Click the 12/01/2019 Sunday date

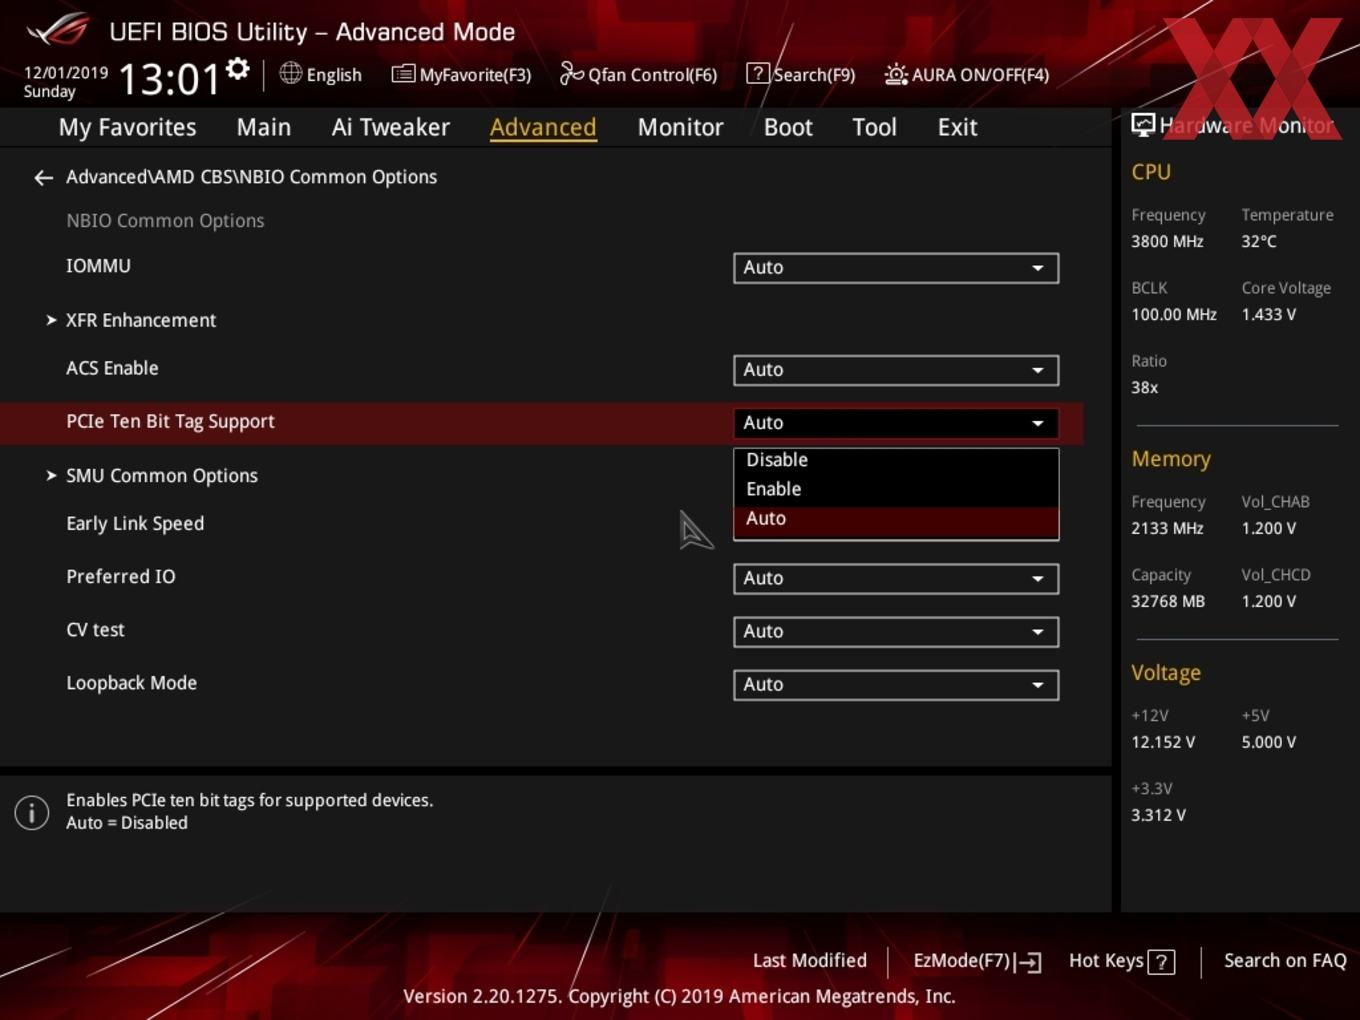pos(65,82)
